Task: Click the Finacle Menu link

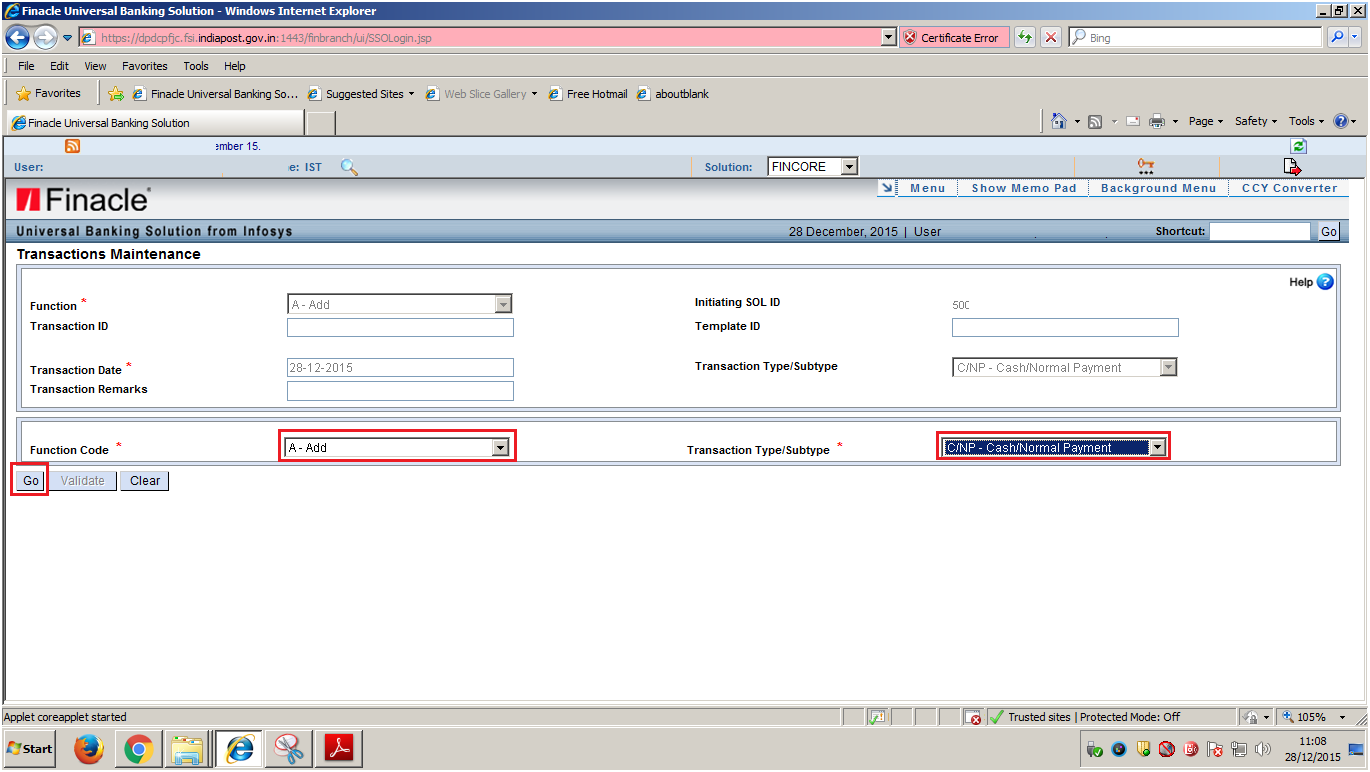Action: 927,188
